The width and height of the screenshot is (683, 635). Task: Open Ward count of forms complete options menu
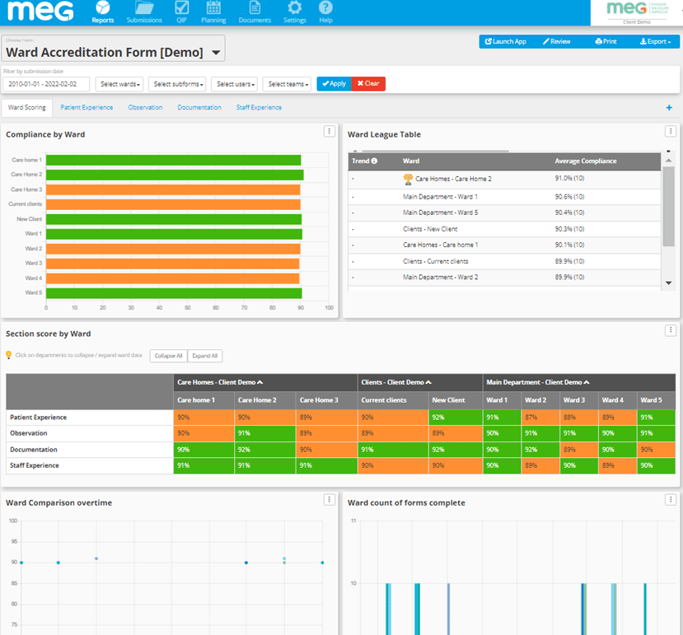(x=670, y=500)
